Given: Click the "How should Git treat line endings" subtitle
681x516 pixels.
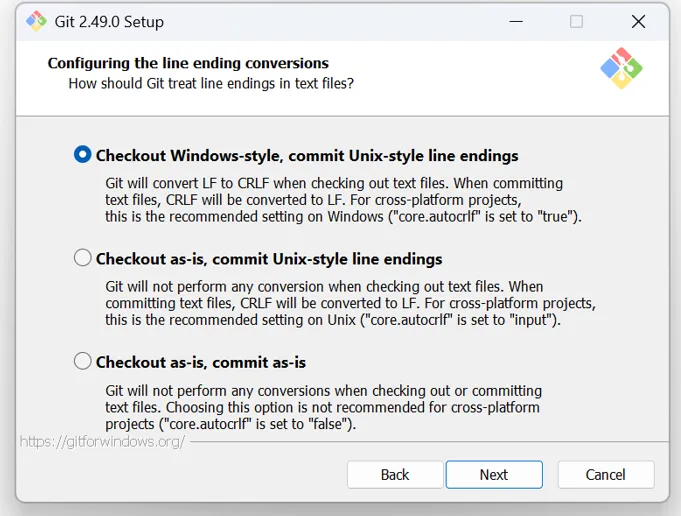Looking at the screenshot, I should click(x=210, y=83).
